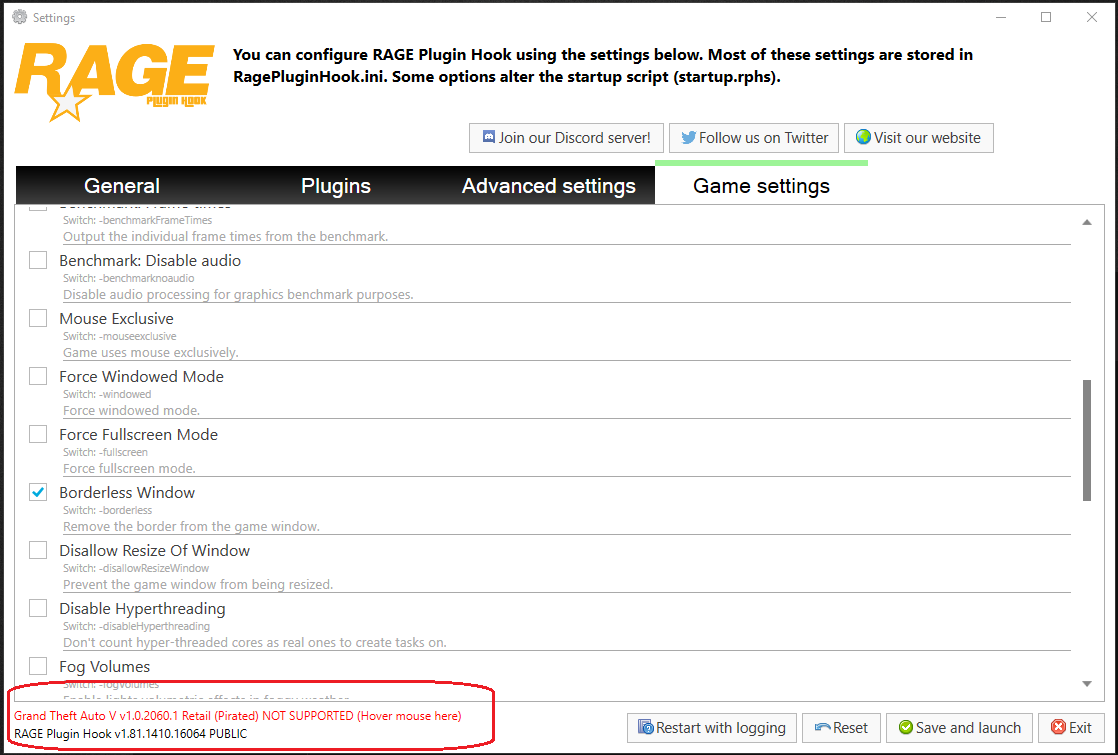The width and height of the screenshot is (1118, 755).
Task: Click the 'Force windowed mode.' description
Action: [131, 410]
